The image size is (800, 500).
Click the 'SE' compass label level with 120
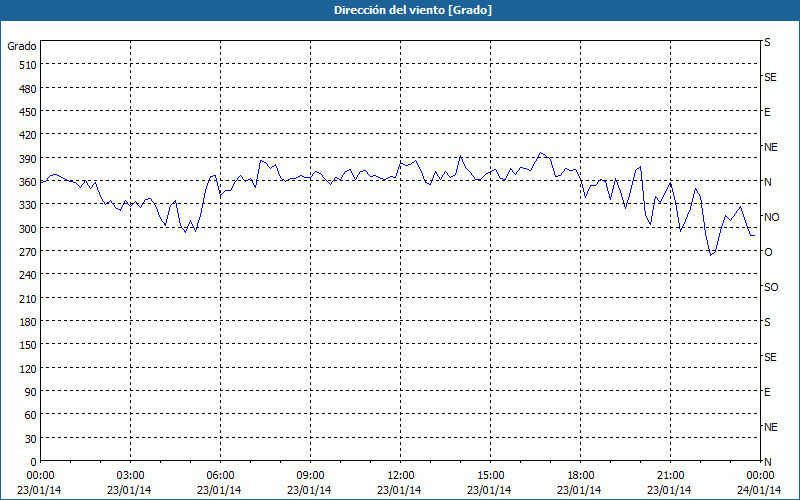[x=770, y=357]
